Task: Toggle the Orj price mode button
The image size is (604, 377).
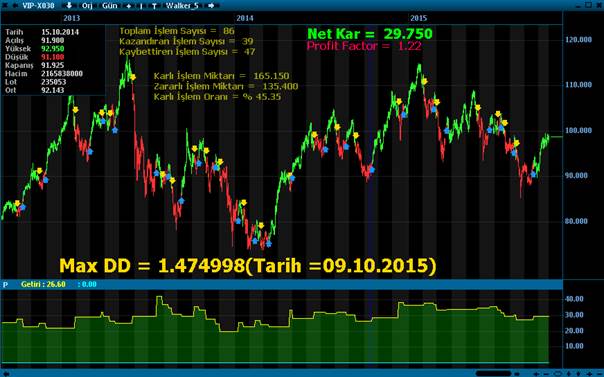Action: pyautogui.click(x=87, y=6)
